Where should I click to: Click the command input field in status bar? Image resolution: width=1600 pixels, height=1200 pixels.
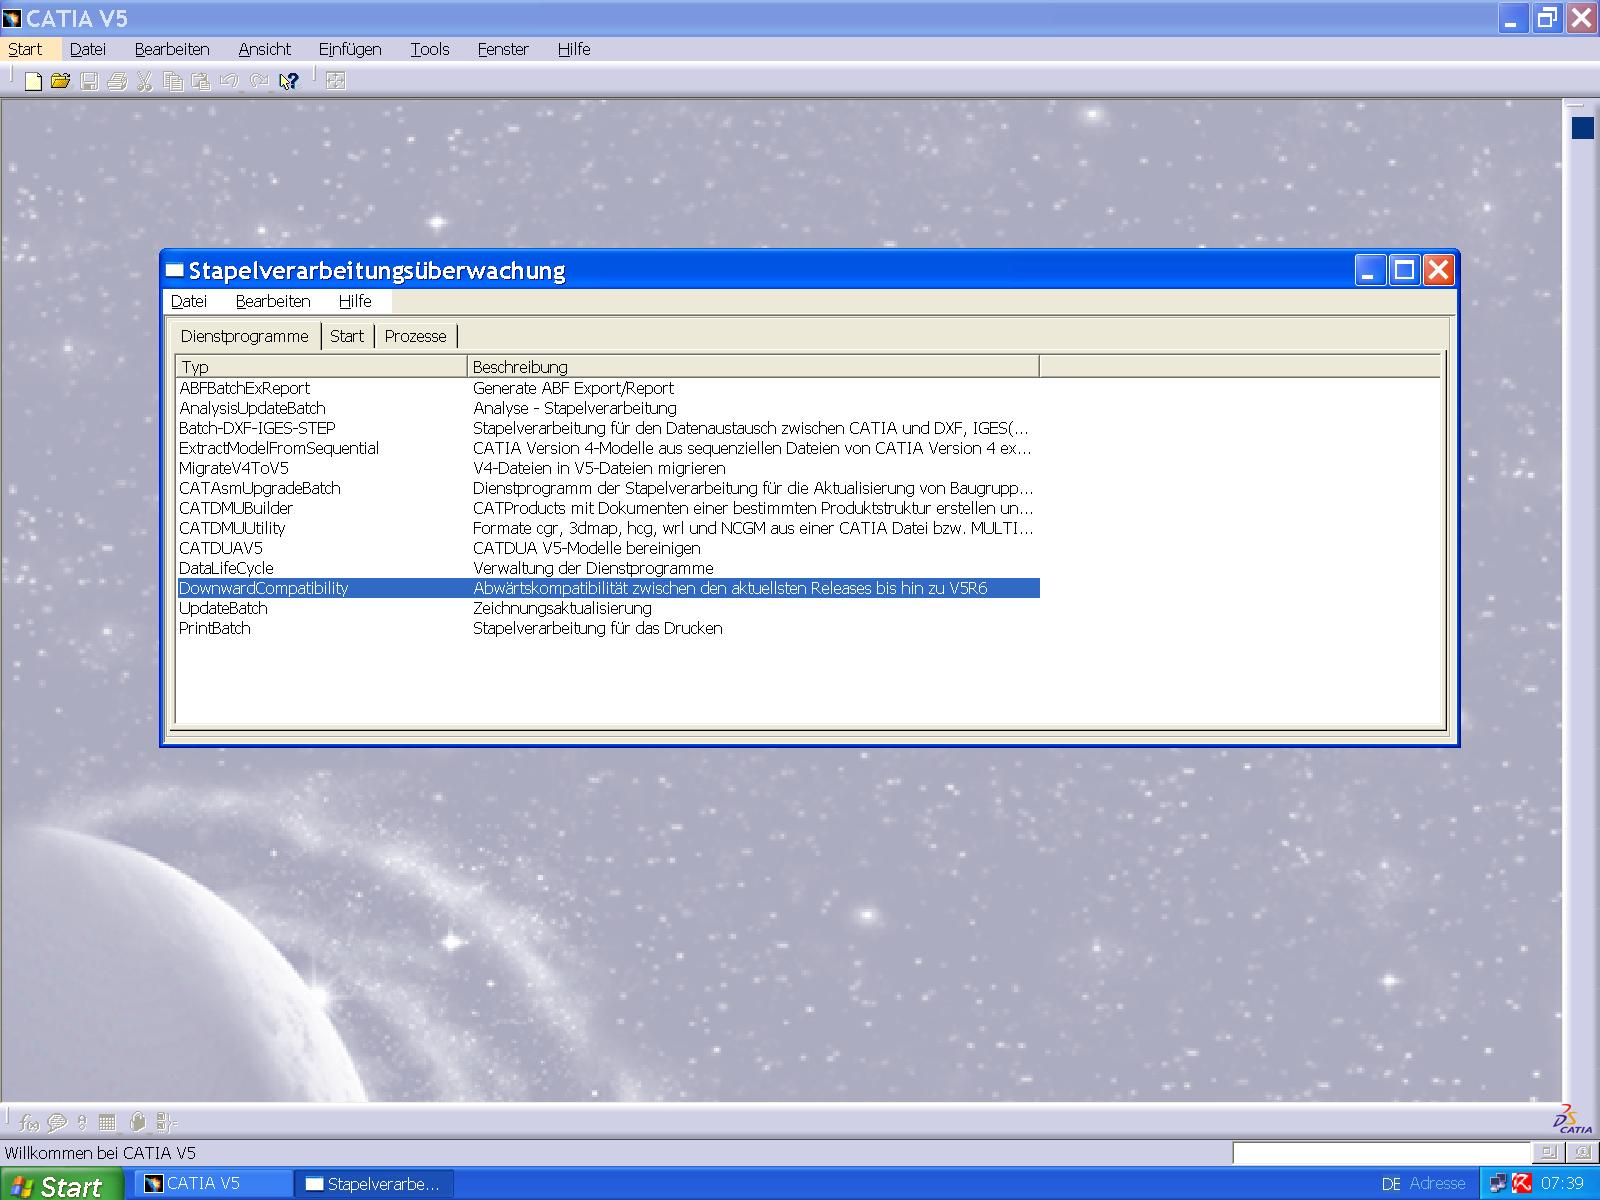[1381, 1153]
